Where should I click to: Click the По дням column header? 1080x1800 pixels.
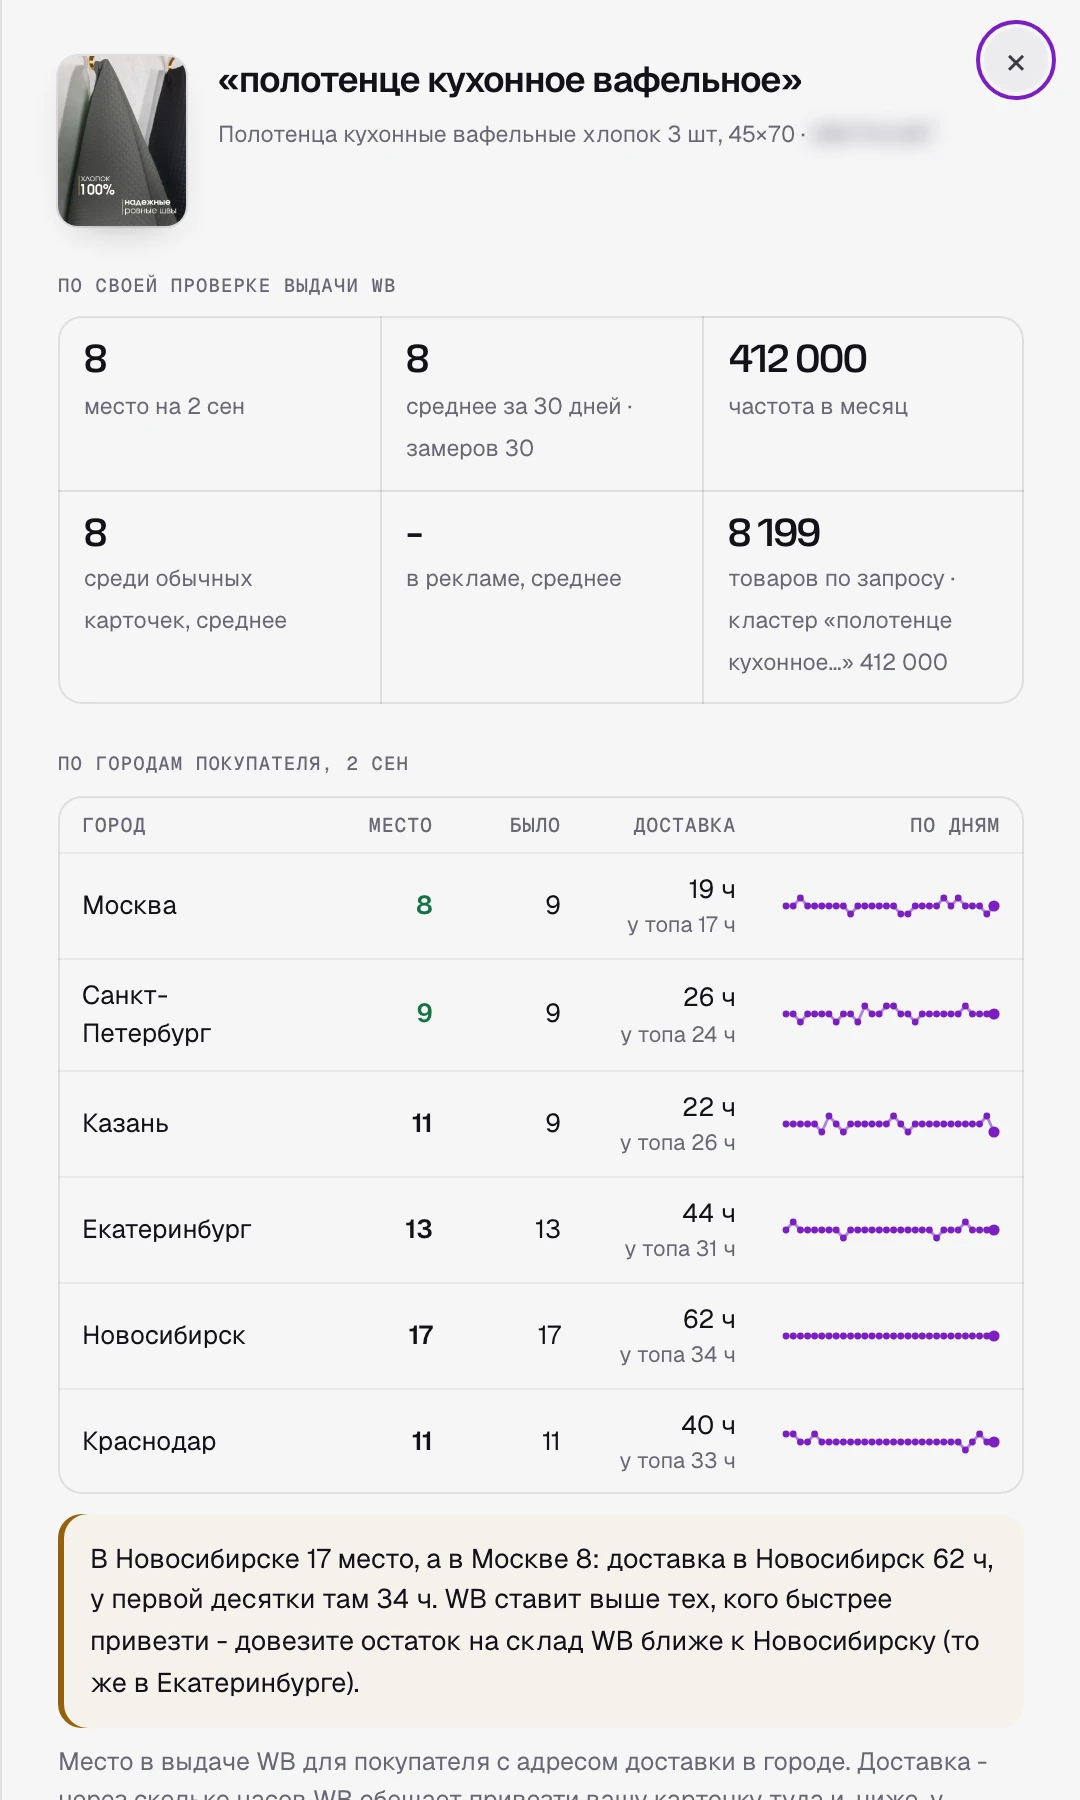coord(954,825)
